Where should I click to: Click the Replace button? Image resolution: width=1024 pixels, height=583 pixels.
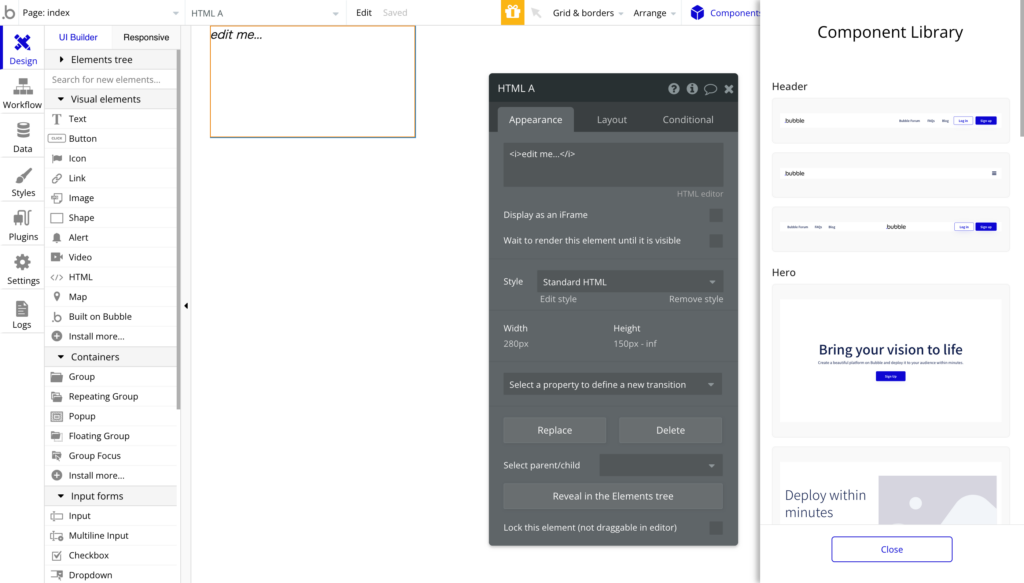(x=554, y=430)
